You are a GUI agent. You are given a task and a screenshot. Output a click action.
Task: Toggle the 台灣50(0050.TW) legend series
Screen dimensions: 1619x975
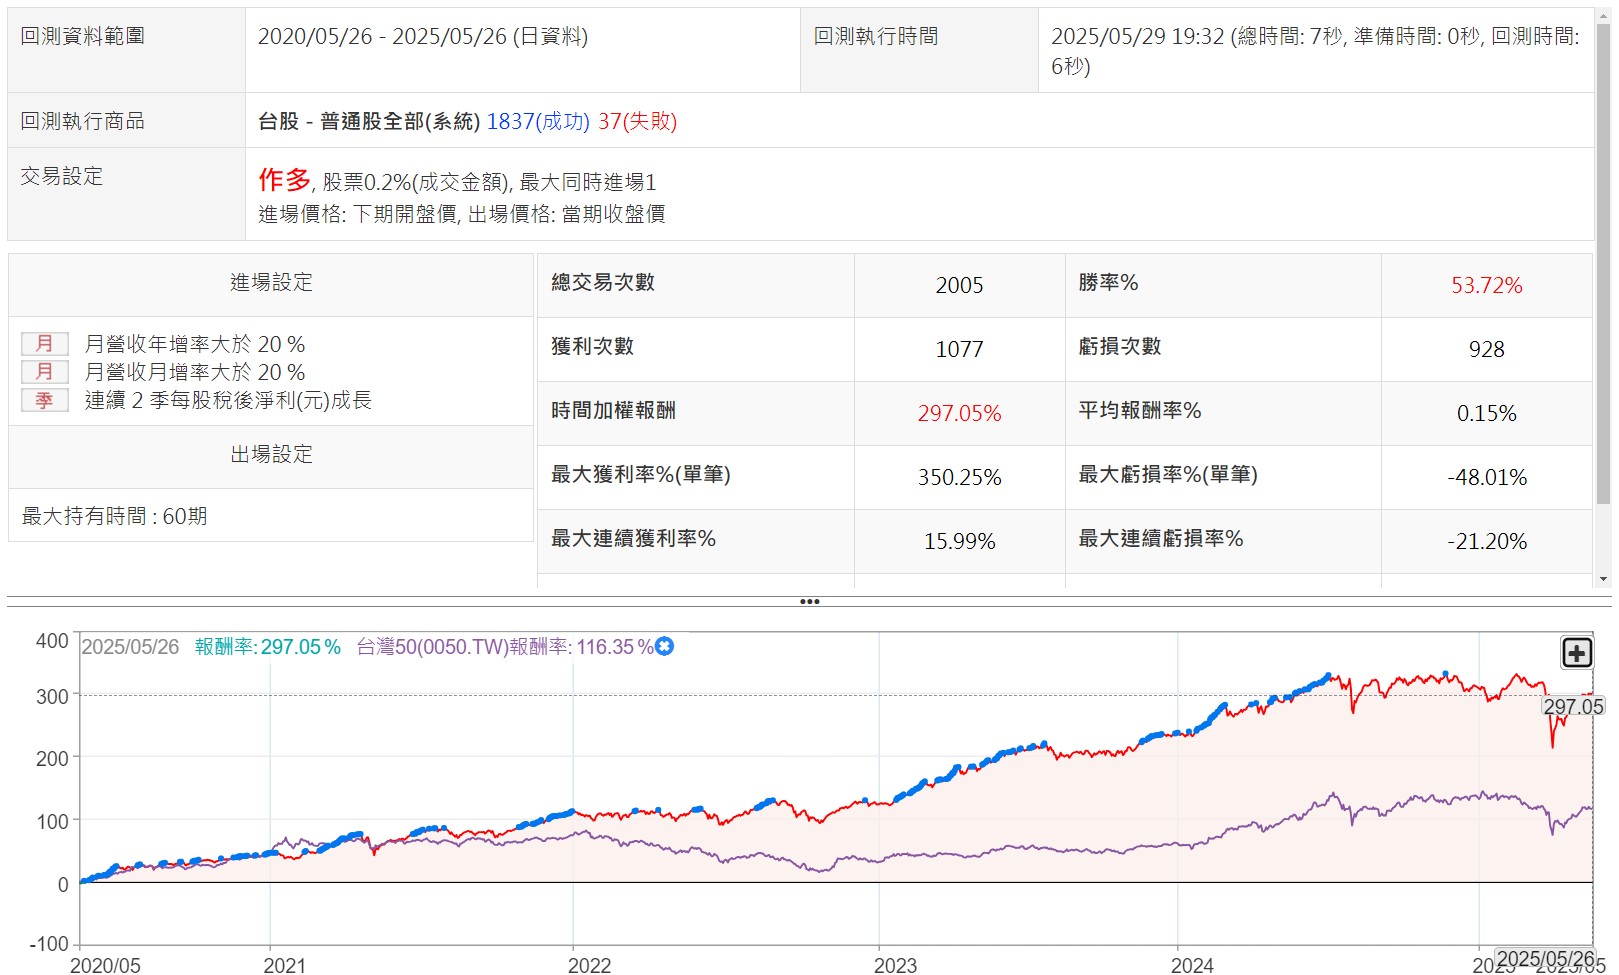[x=504, y=647]
